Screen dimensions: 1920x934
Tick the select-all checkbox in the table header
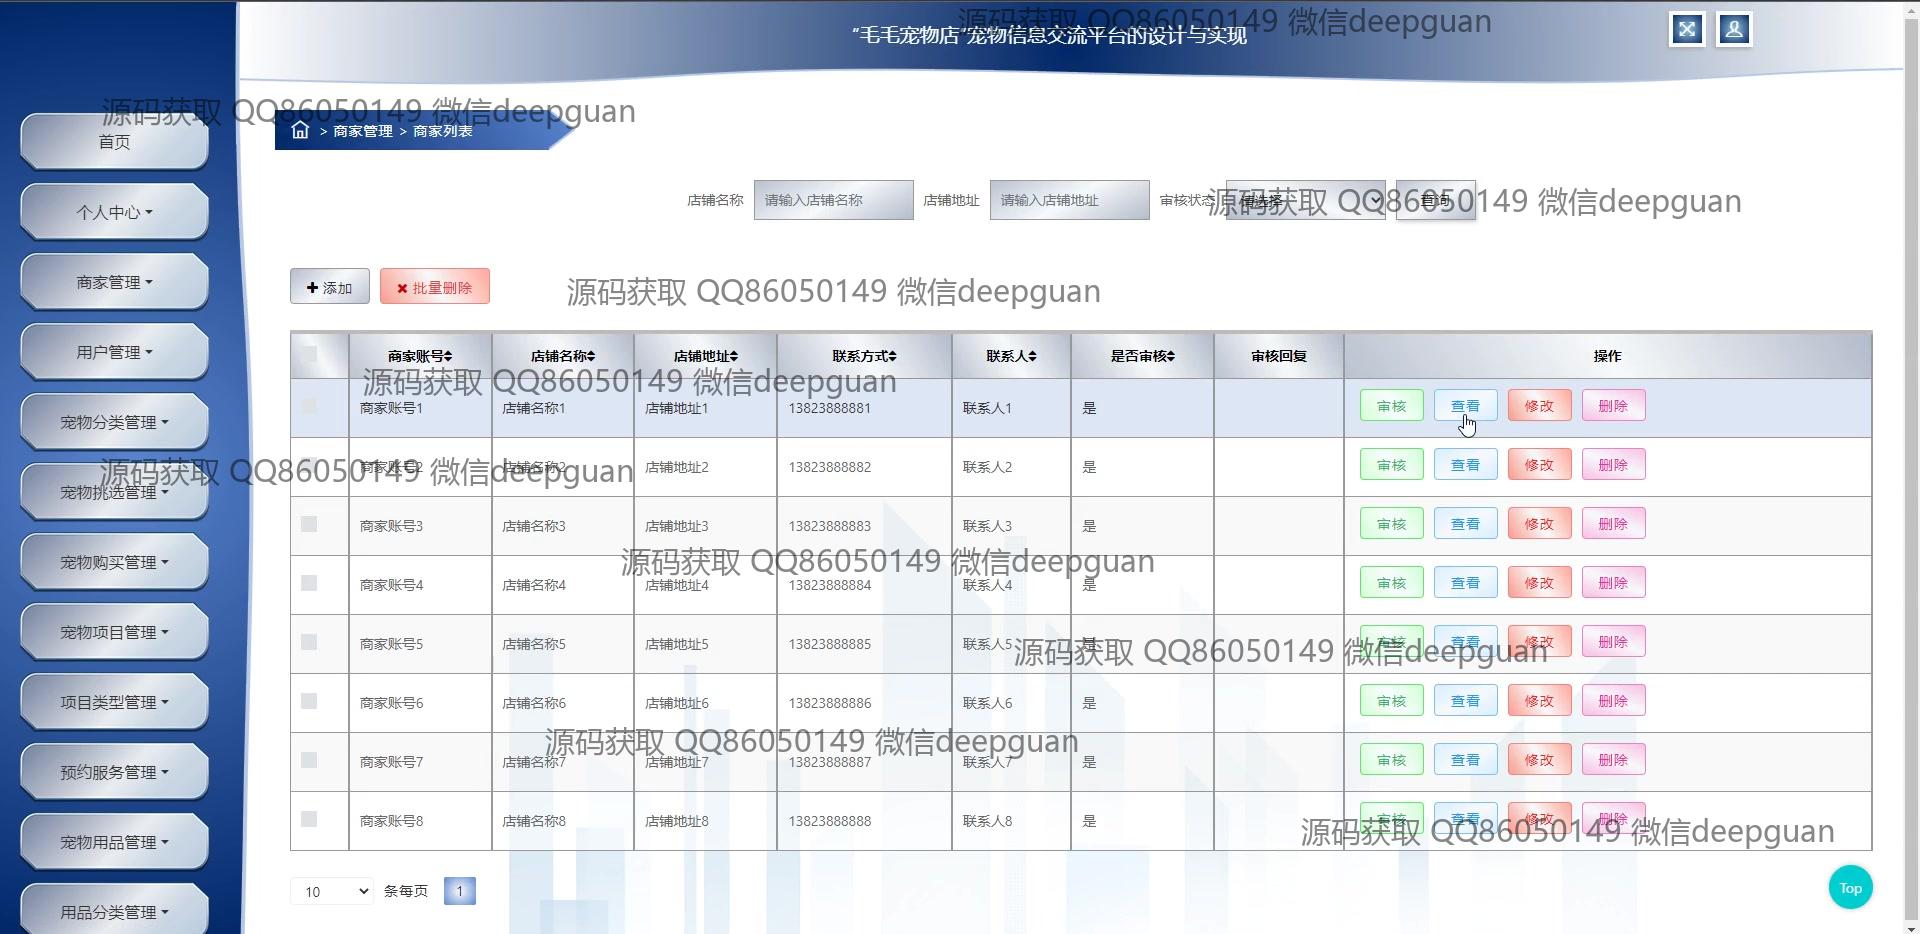309,354
